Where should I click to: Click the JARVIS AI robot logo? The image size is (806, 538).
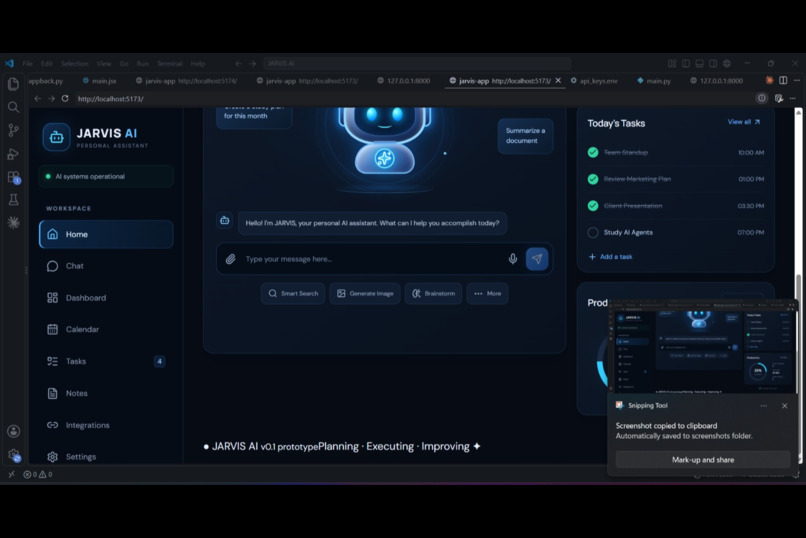tap(56, 137)
